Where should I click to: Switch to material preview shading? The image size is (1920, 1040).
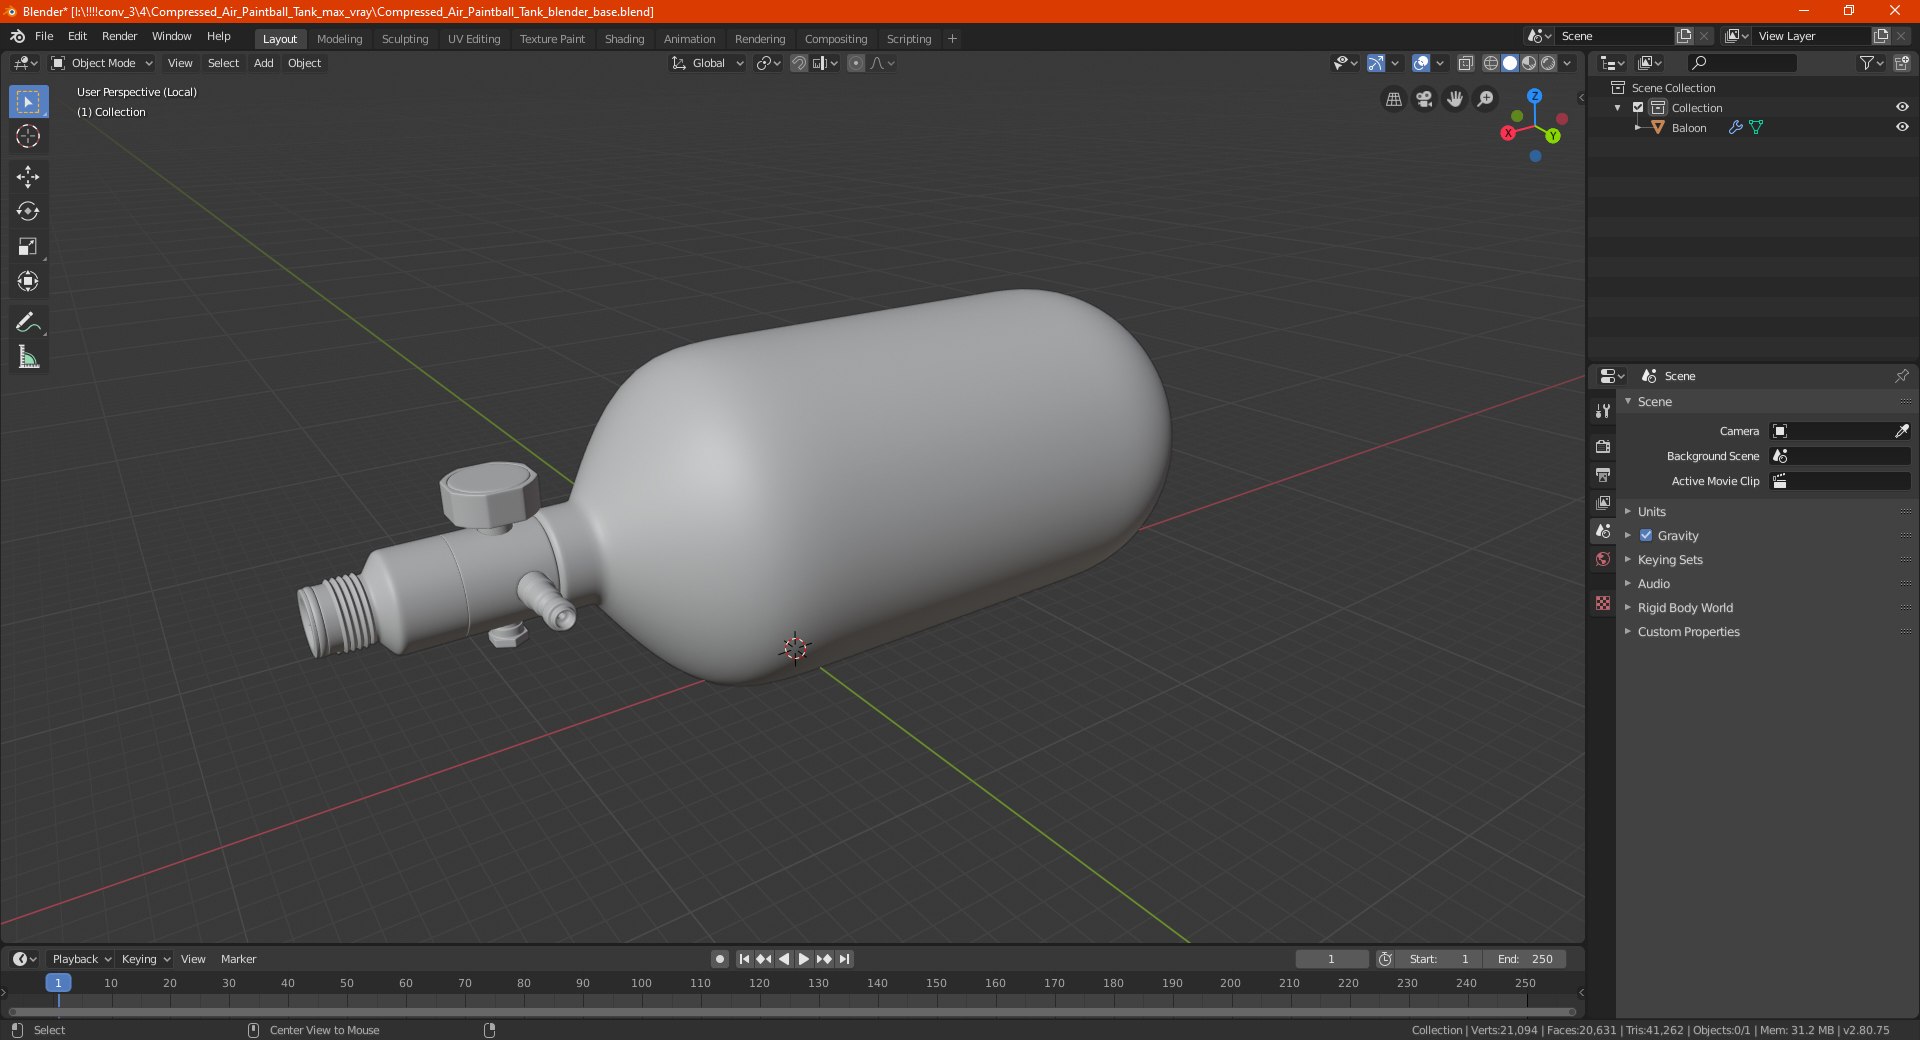point(1529,63)
